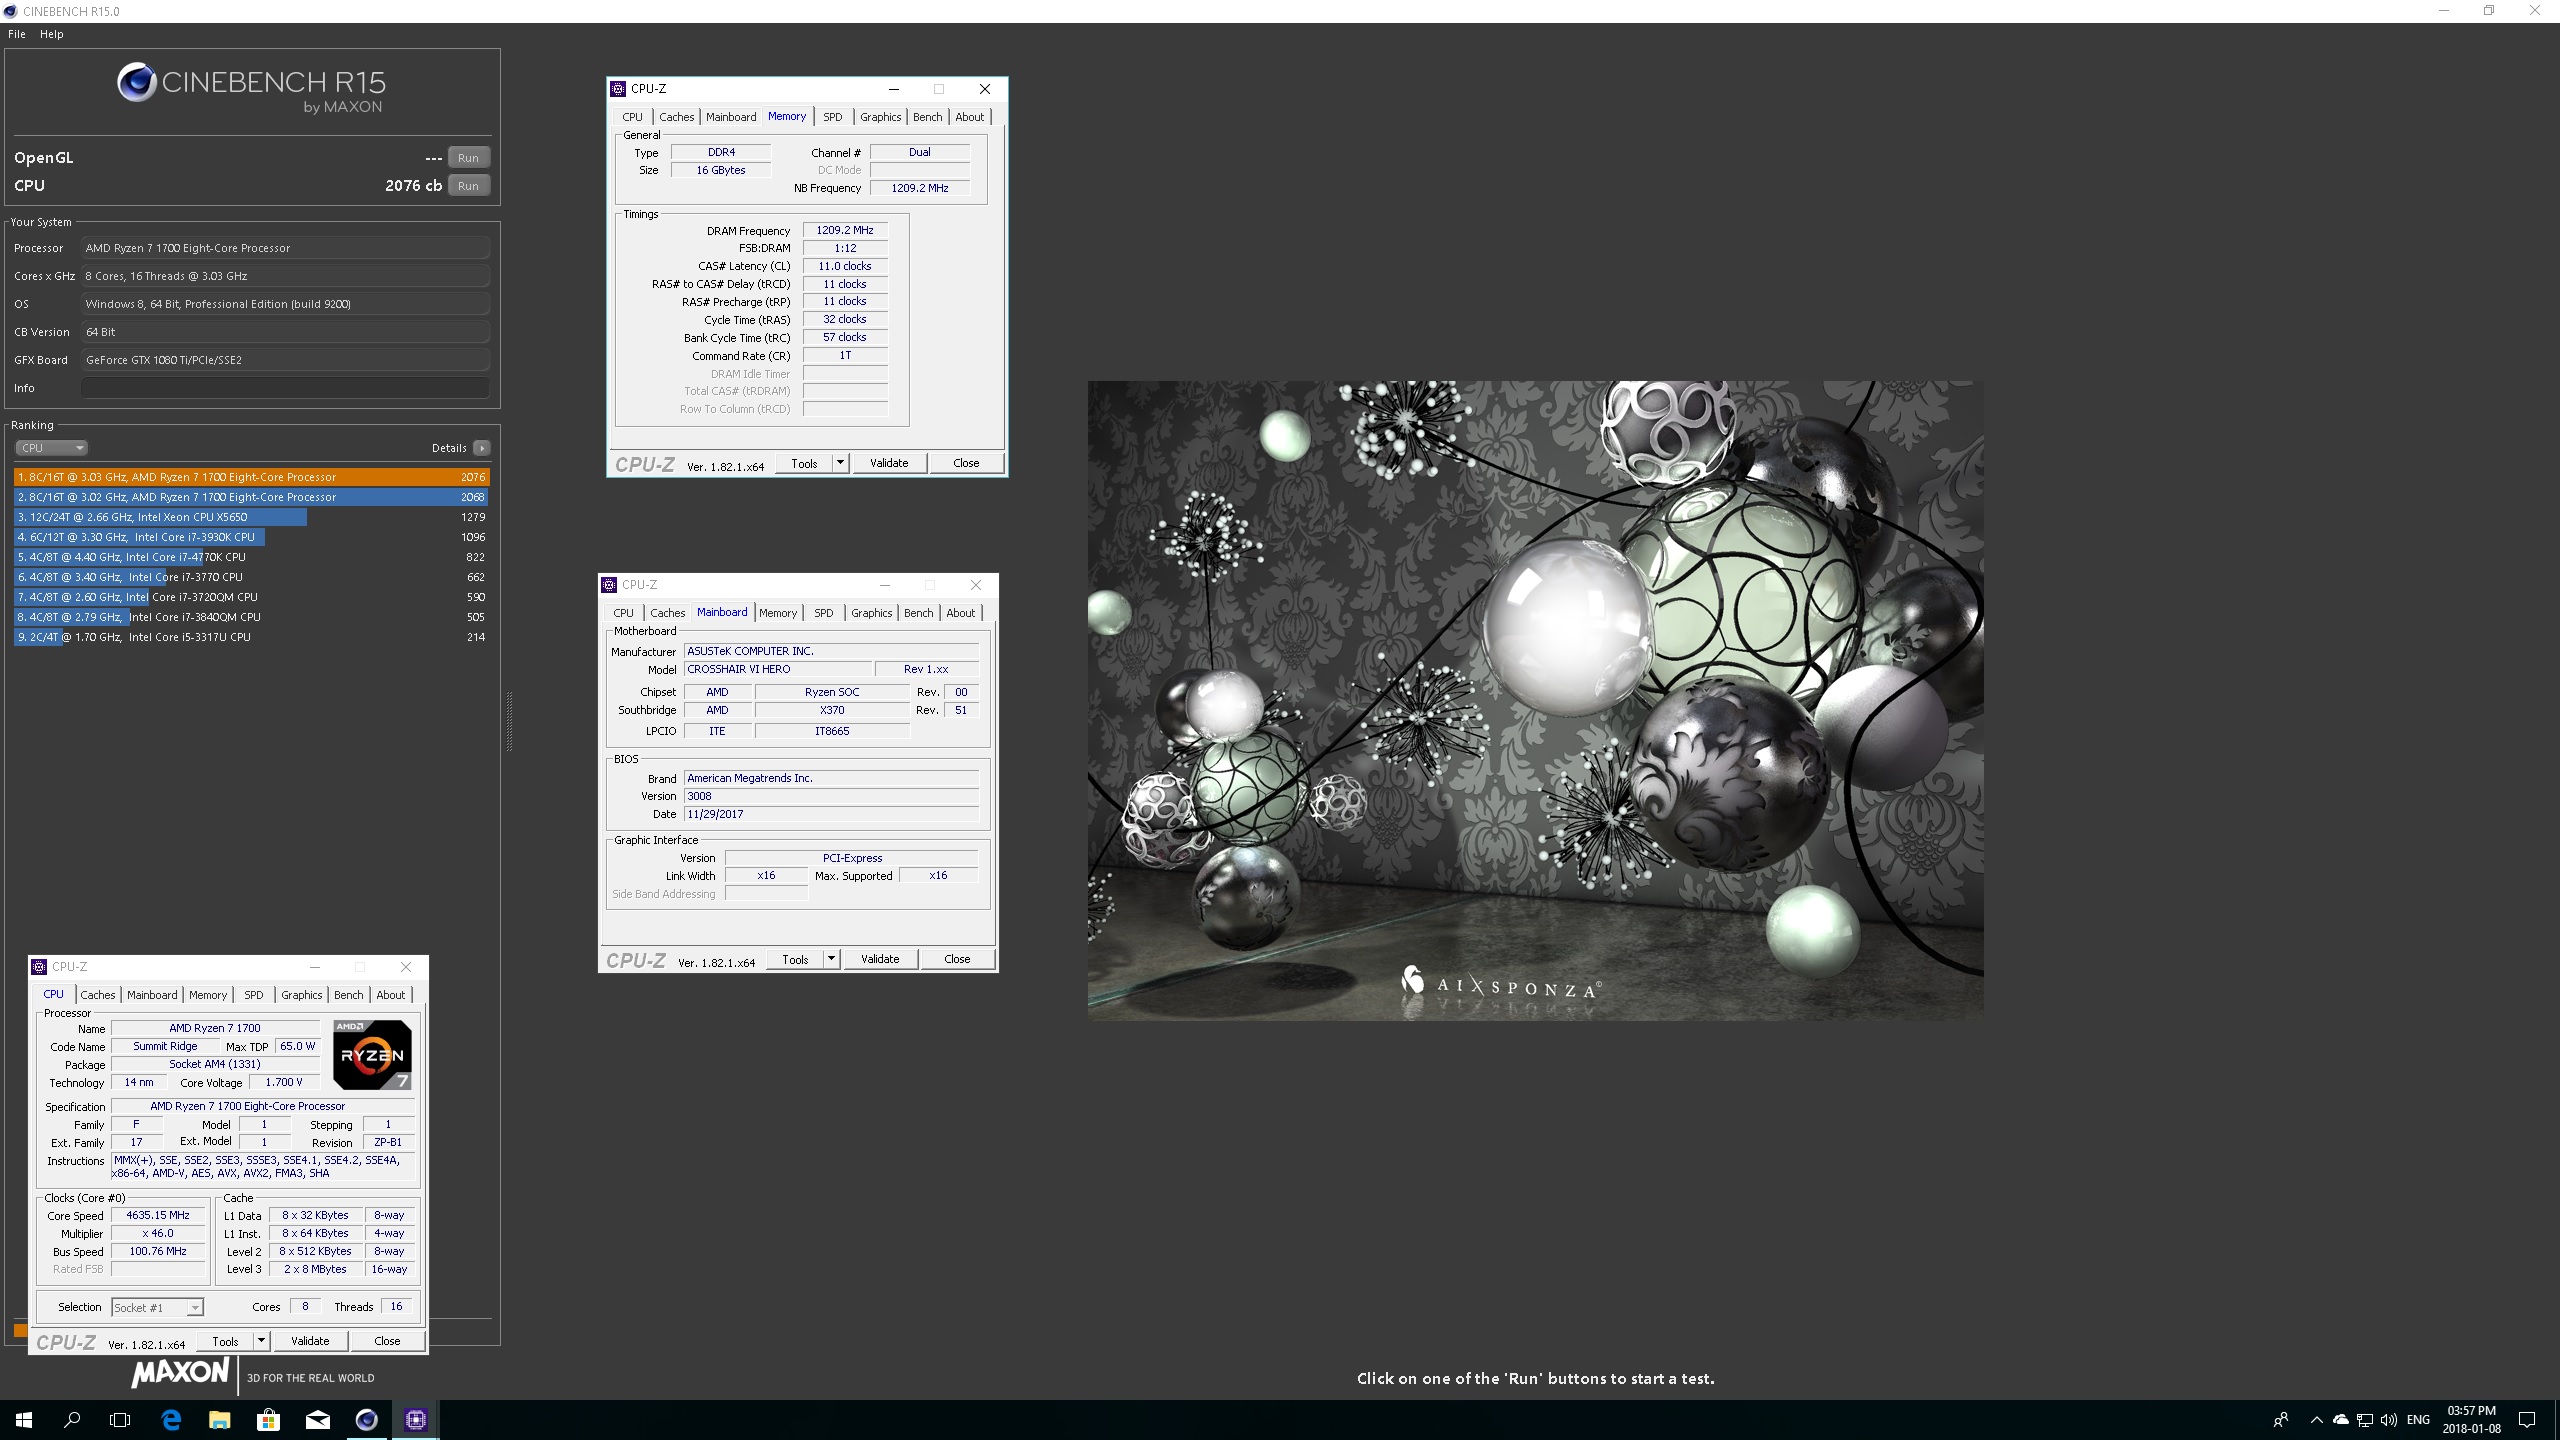Click the Ryzen 7 logo in CPU-Z

click(372, 1055)
